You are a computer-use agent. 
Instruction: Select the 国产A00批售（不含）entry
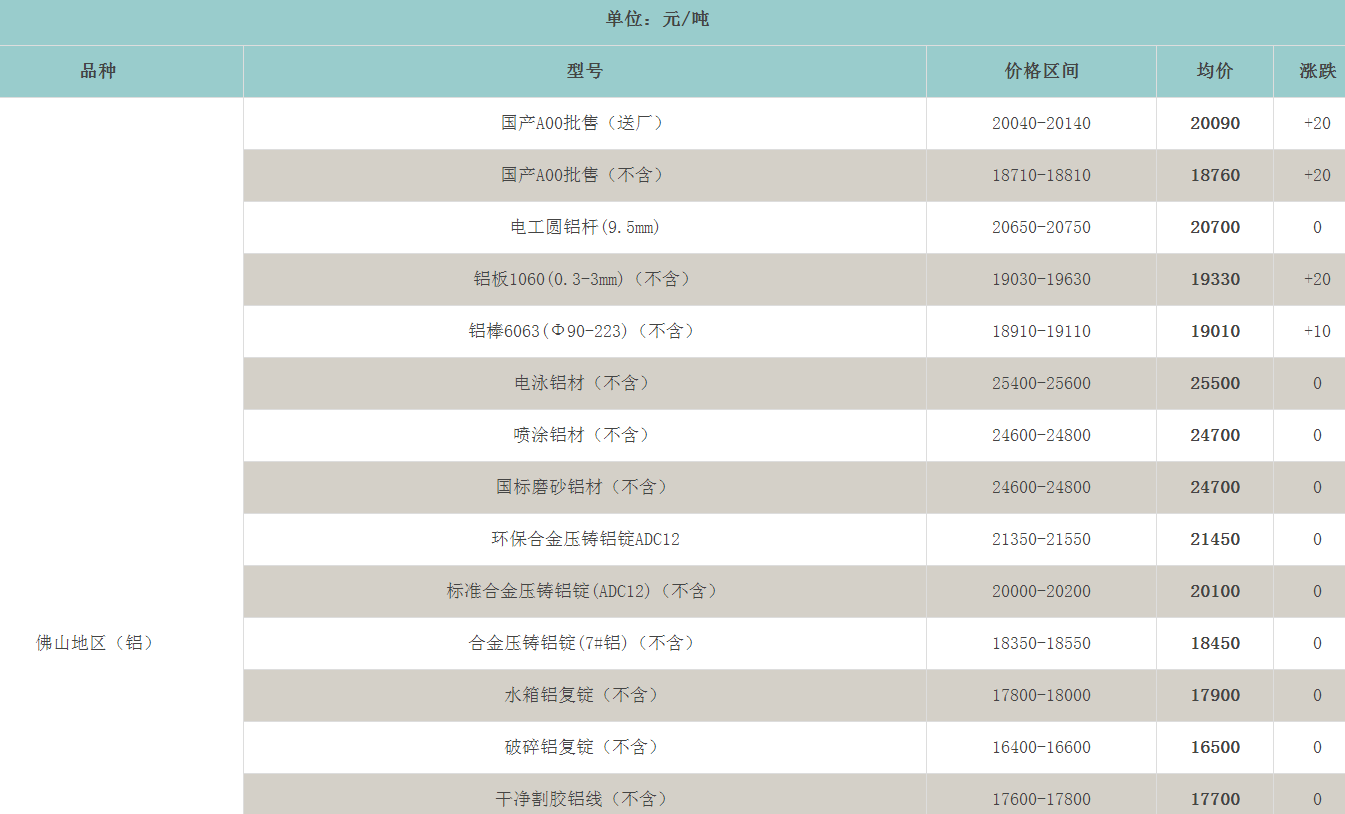coord(584,175)
